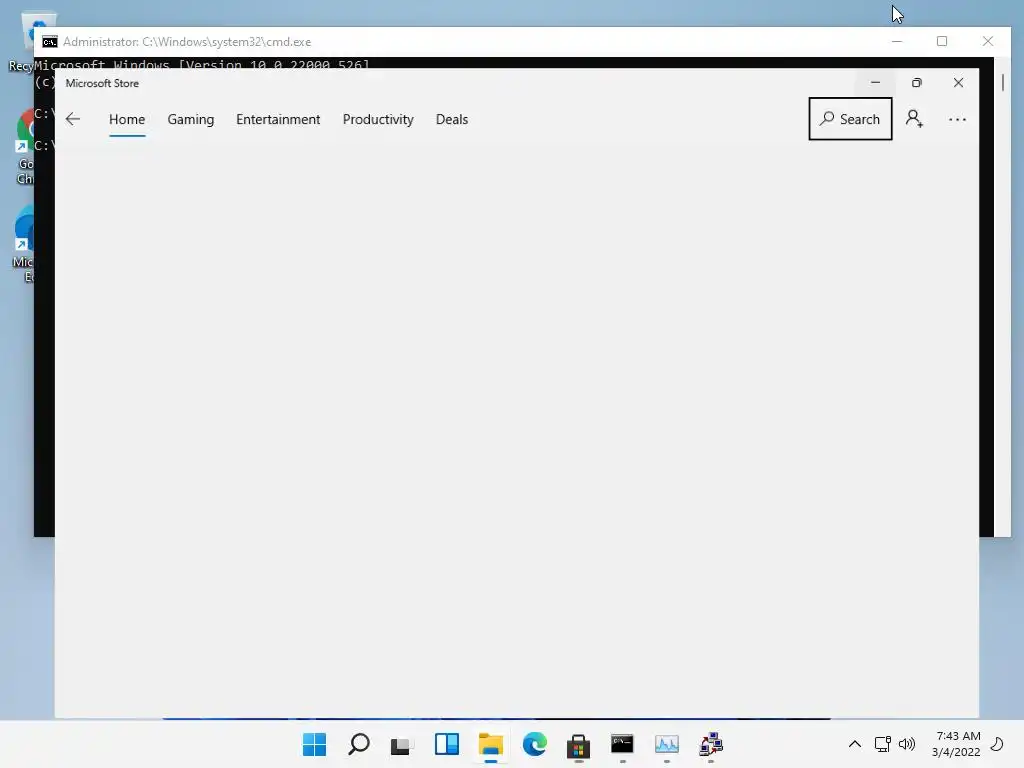Select the Google Chrome desktop shortcut
The image size is (1024, 768).
point(23,147)
